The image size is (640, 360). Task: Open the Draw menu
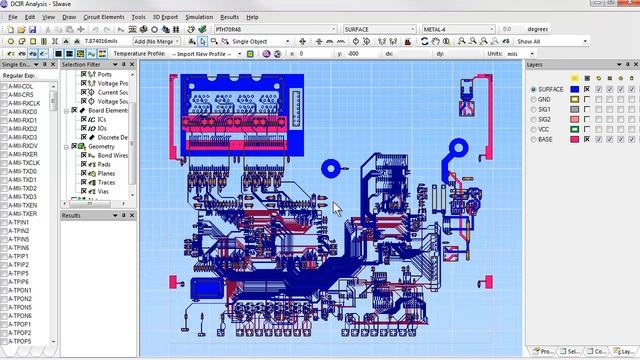tap(69, 17)
